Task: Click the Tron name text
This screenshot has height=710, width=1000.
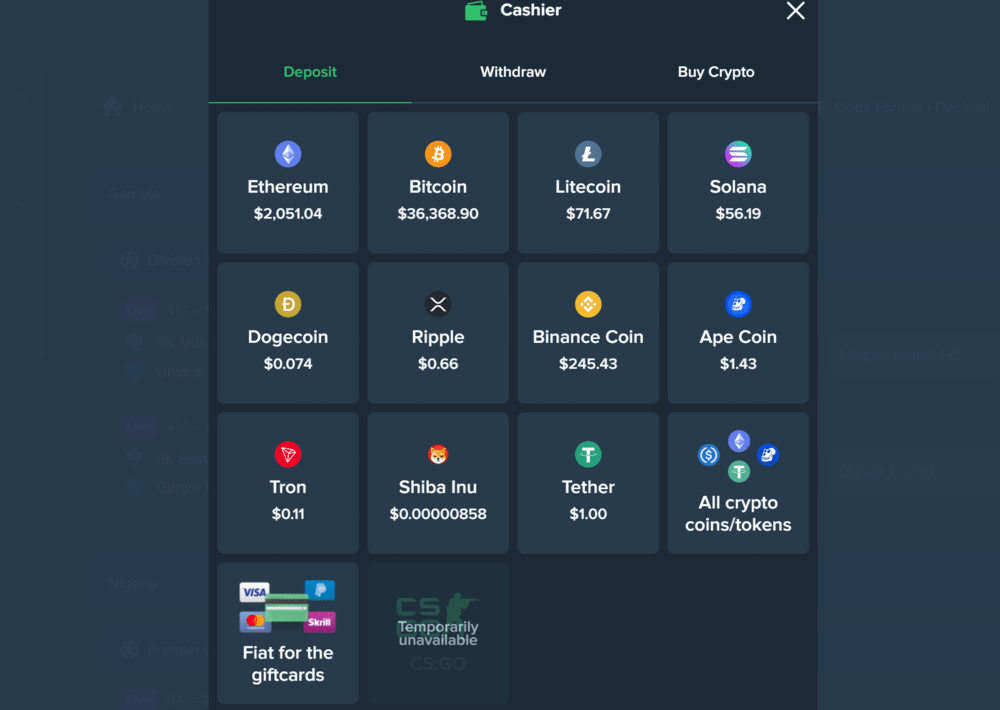Action: pyautogui.click(x=288, y=487)
